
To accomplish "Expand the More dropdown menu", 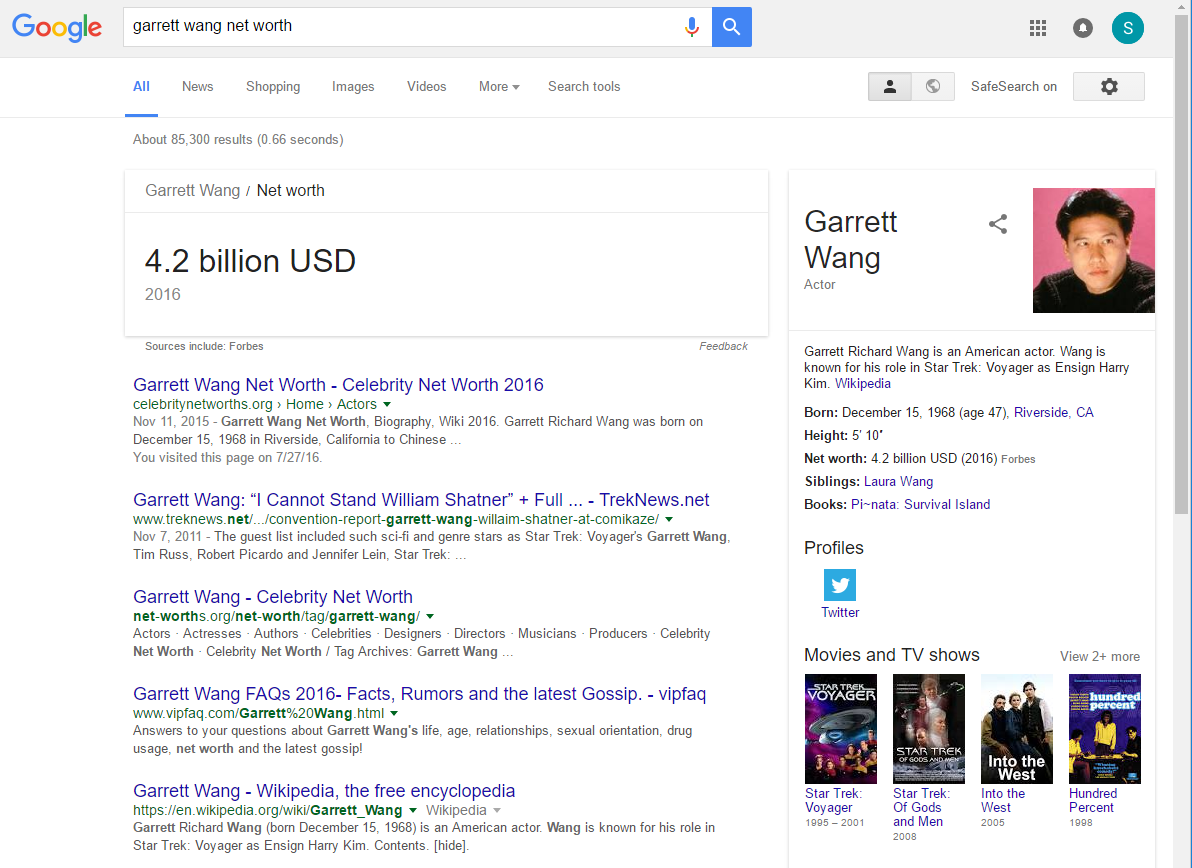I will (x=499, y=87).
